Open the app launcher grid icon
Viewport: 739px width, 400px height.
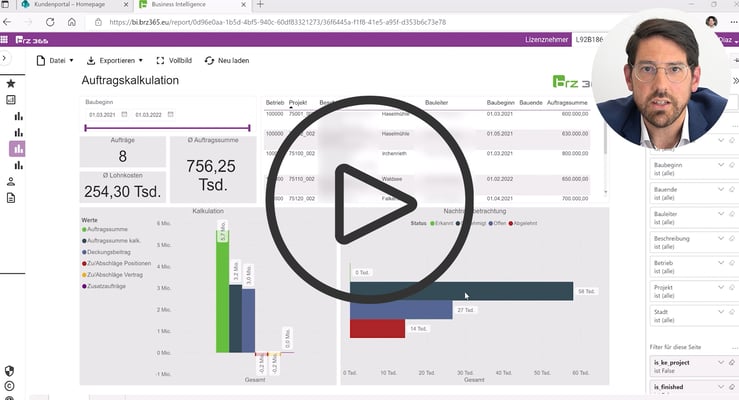tap(5, 40)
